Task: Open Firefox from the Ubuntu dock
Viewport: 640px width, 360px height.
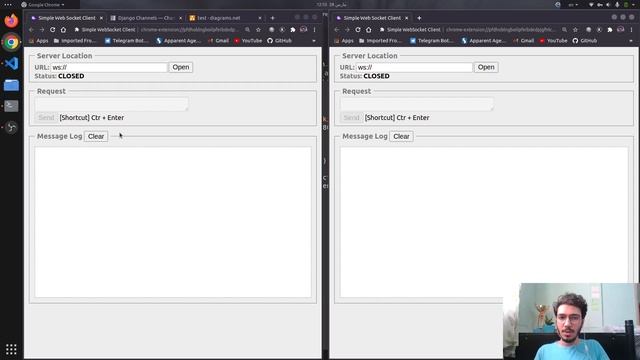Action: [11, 20]
